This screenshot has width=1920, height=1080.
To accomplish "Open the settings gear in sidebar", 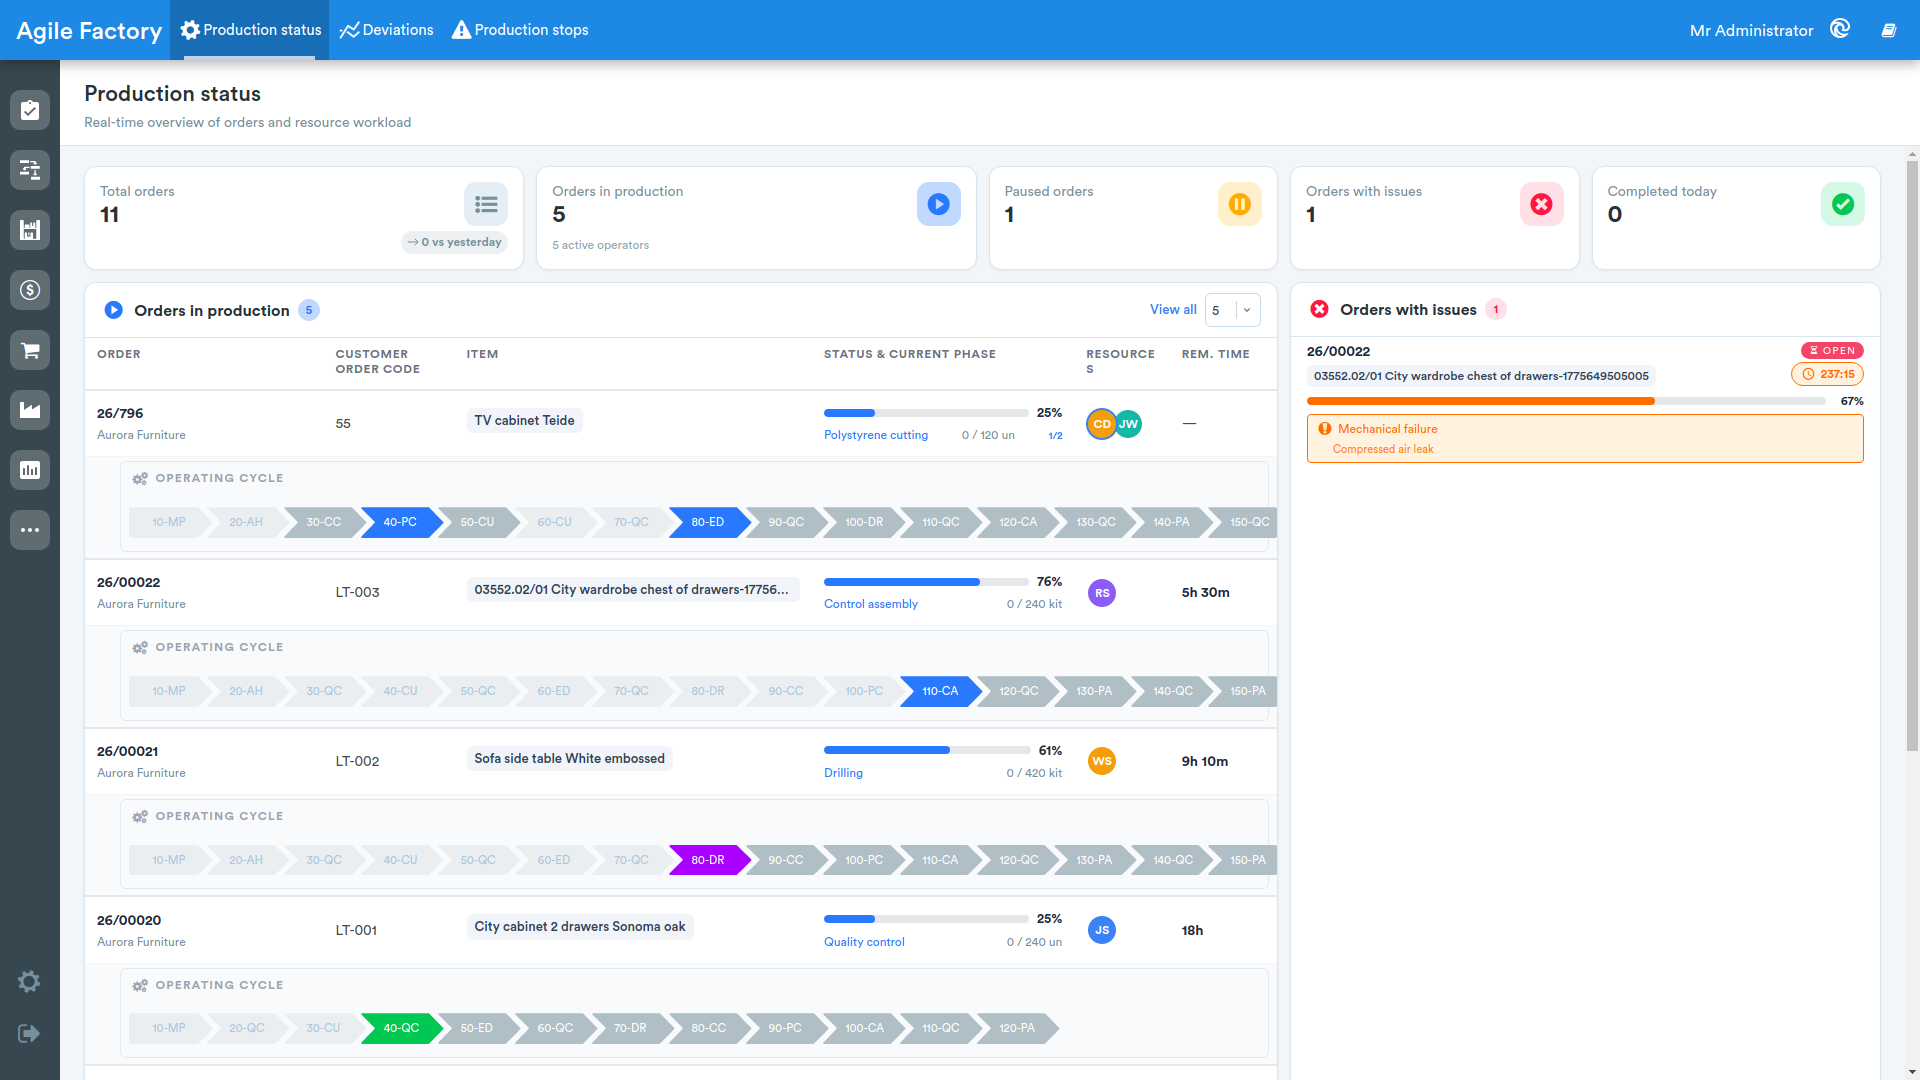I will point(29,982).
